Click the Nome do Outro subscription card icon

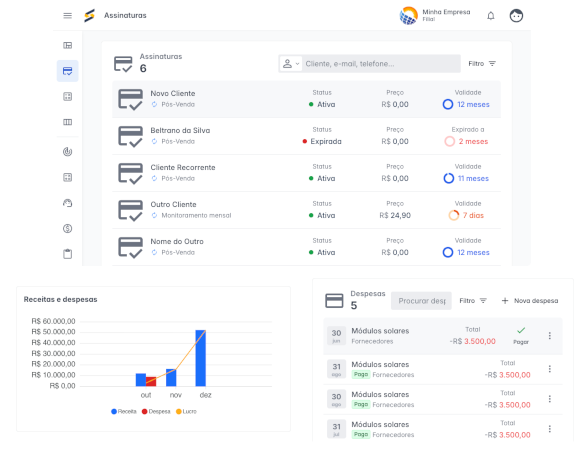[130, 247]
